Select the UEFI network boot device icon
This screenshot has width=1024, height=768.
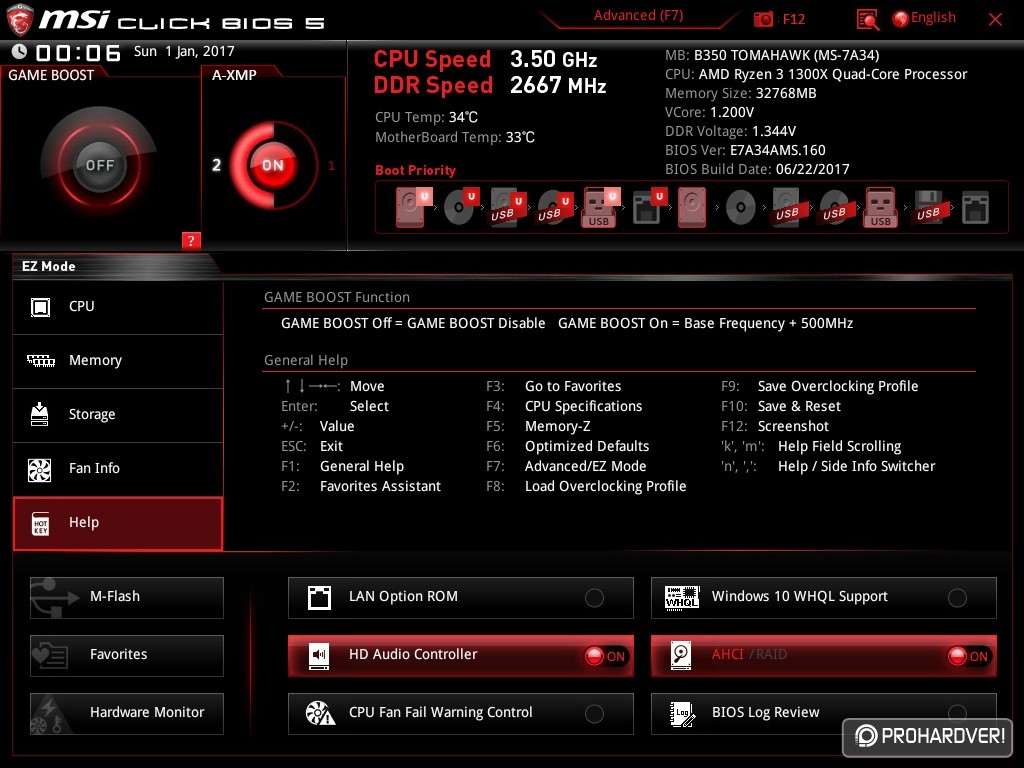point(648,207)
